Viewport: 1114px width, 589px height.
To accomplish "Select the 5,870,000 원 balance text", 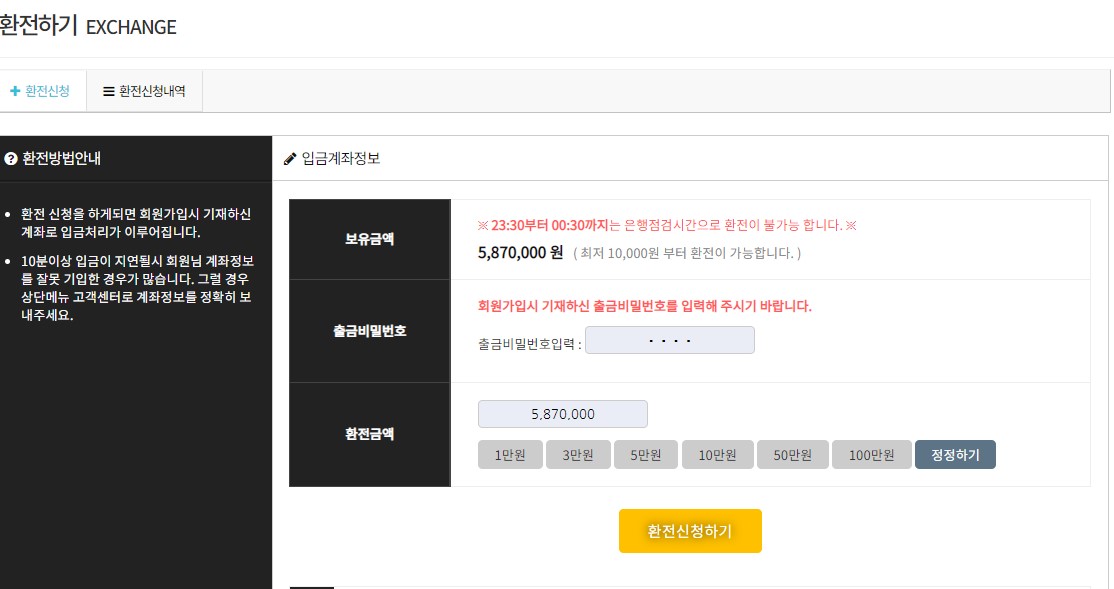I will (521, 253).
